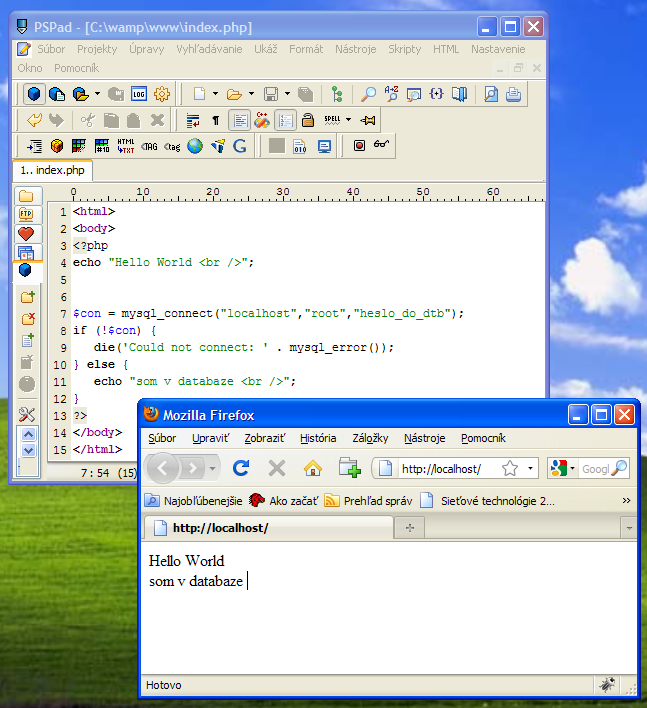Open Sieťové technológie 2... bookmark
The width and height of the screenshot is (647, 708).
click(x=488, y=501)
